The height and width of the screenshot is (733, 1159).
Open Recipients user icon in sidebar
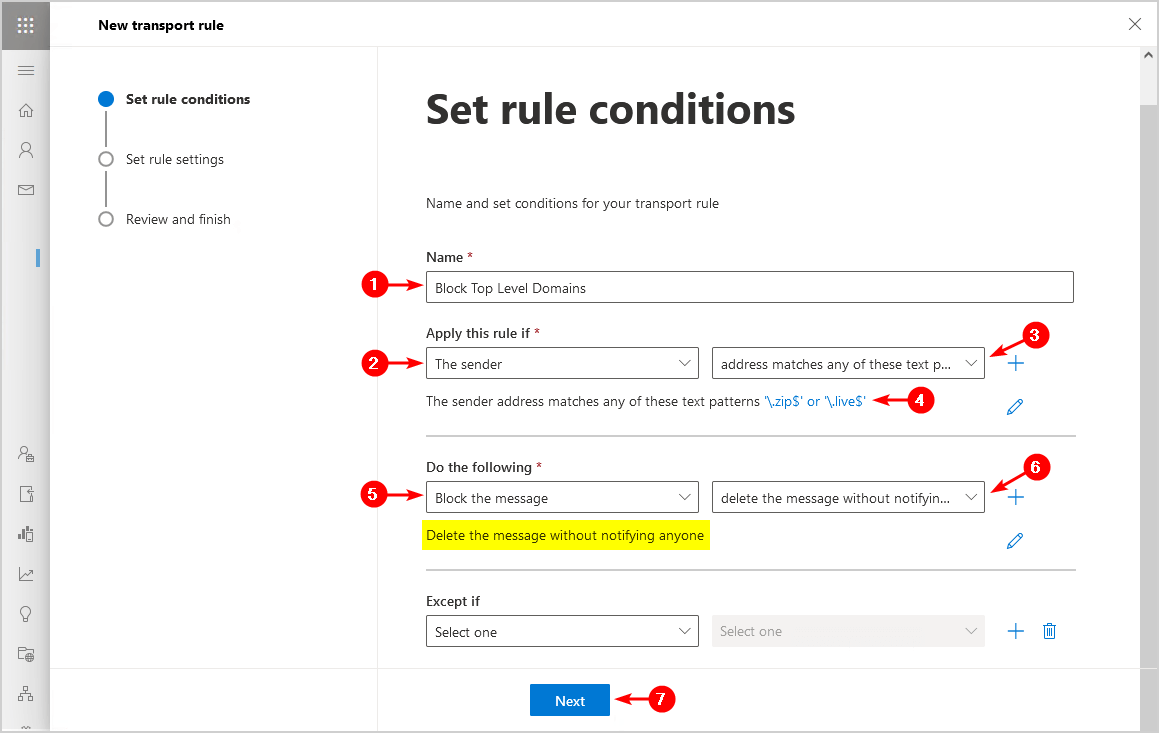click(26, 150)
